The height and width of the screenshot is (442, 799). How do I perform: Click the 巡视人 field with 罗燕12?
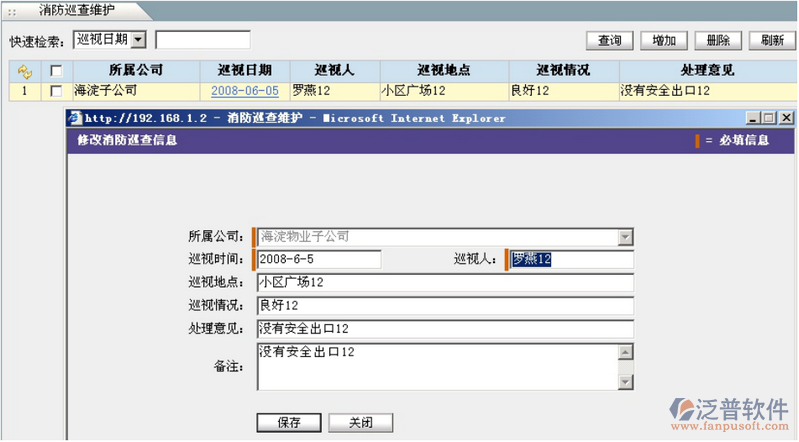coord(572,259)
